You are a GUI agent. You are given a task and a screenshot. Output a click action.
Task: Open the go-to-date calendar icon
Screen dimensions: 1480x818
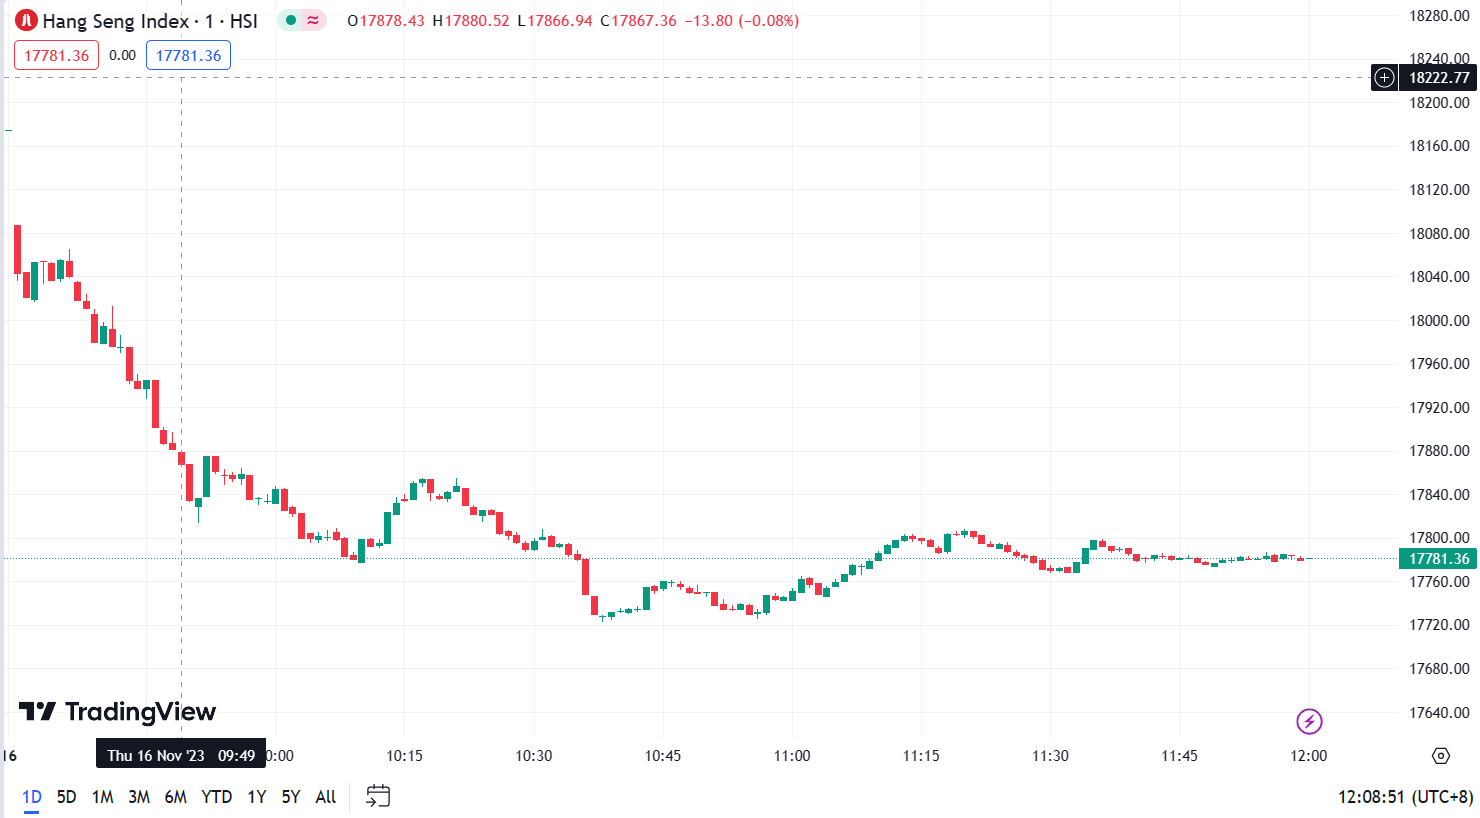[x=378, y=796]
